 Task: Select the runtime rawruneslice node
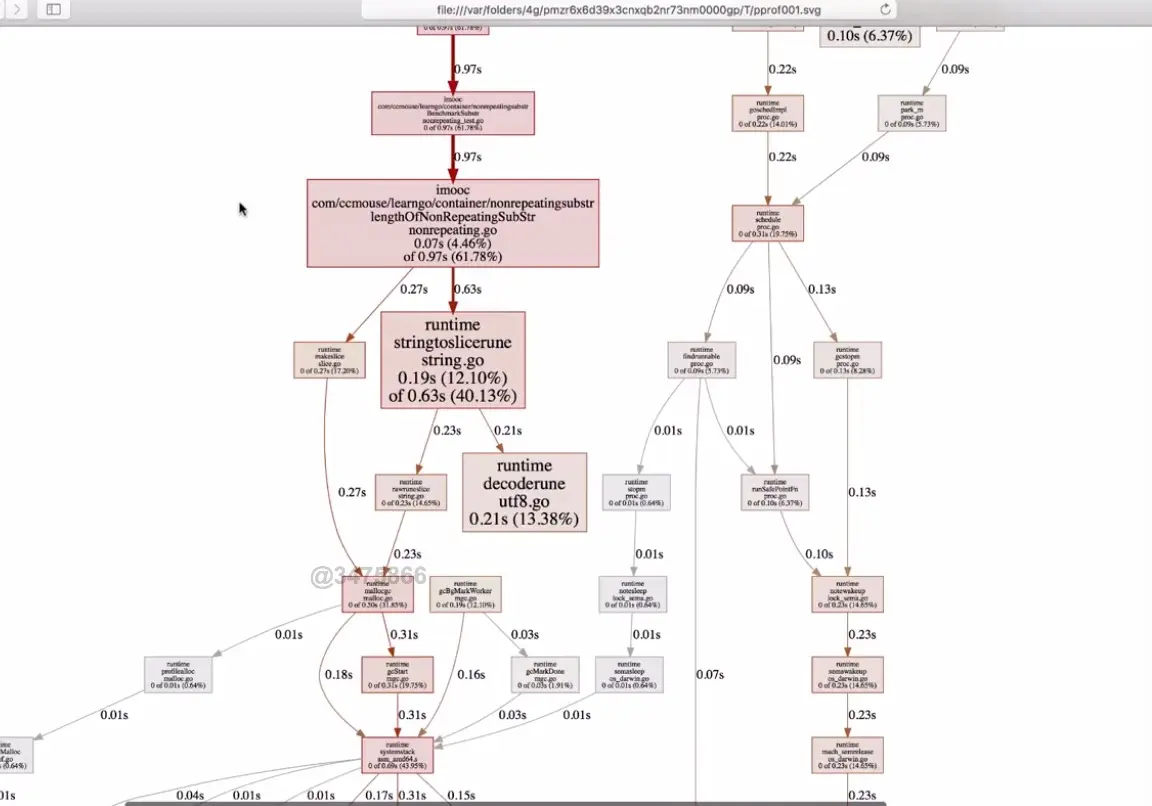[411, 492]
